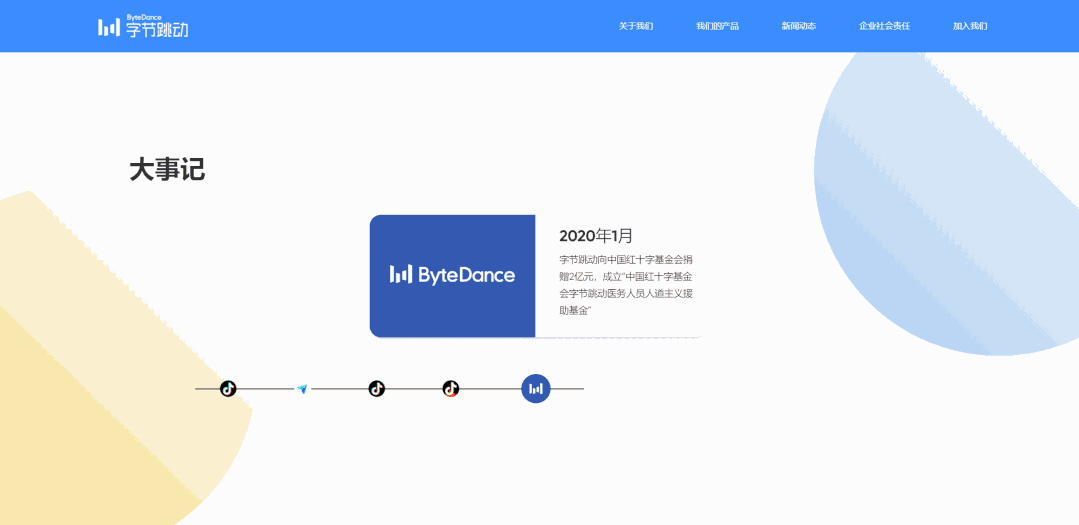Select the TikTok icon between paper-plane and red-edged icons
1079x525 pixels.
pos(376,389)
